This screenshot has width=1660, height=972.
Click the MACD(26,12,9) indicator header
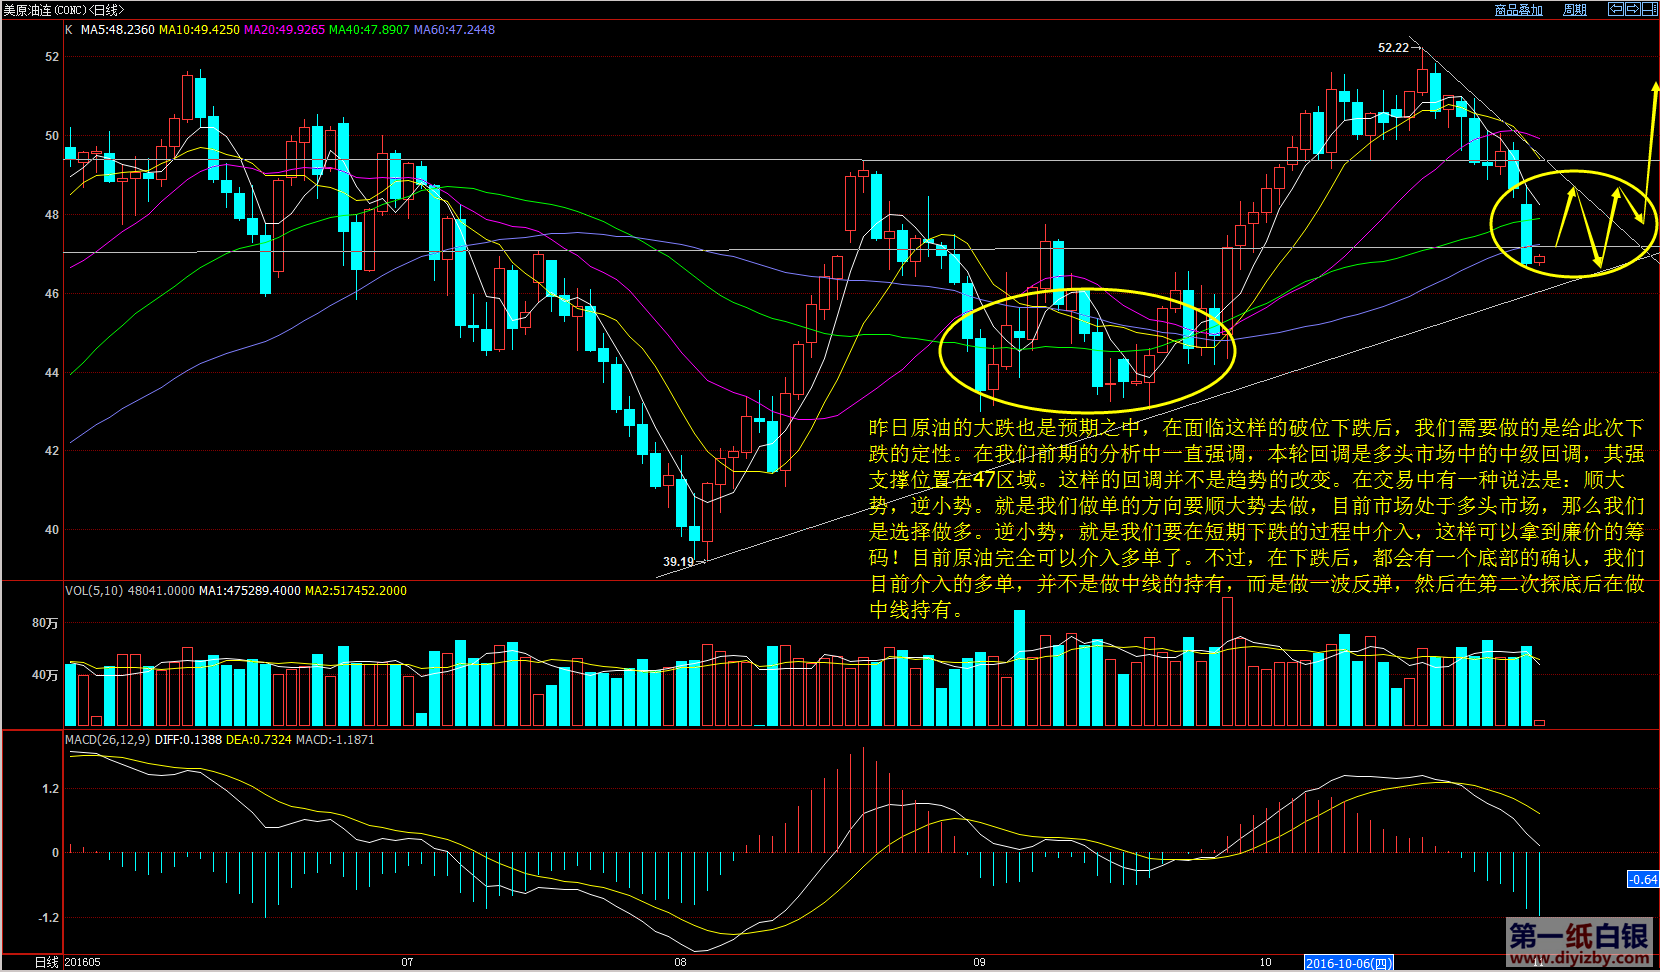107,740
